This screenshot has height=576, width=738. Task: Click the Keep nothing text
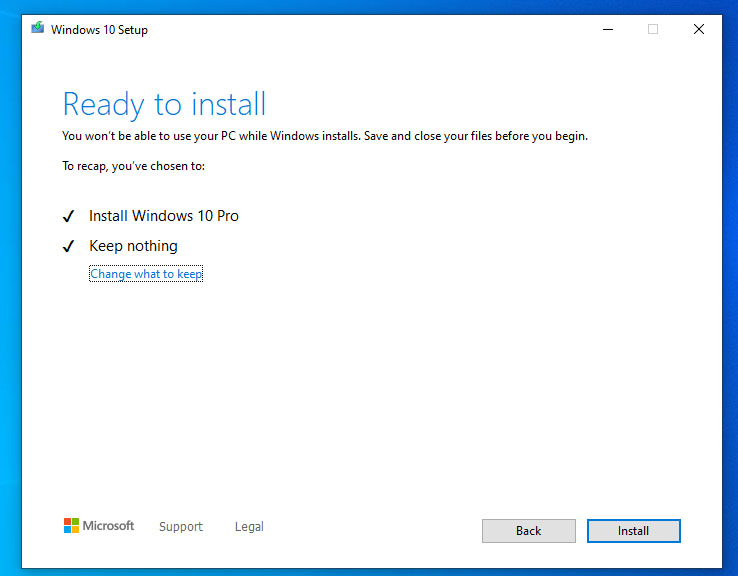(x=133, y=246)
